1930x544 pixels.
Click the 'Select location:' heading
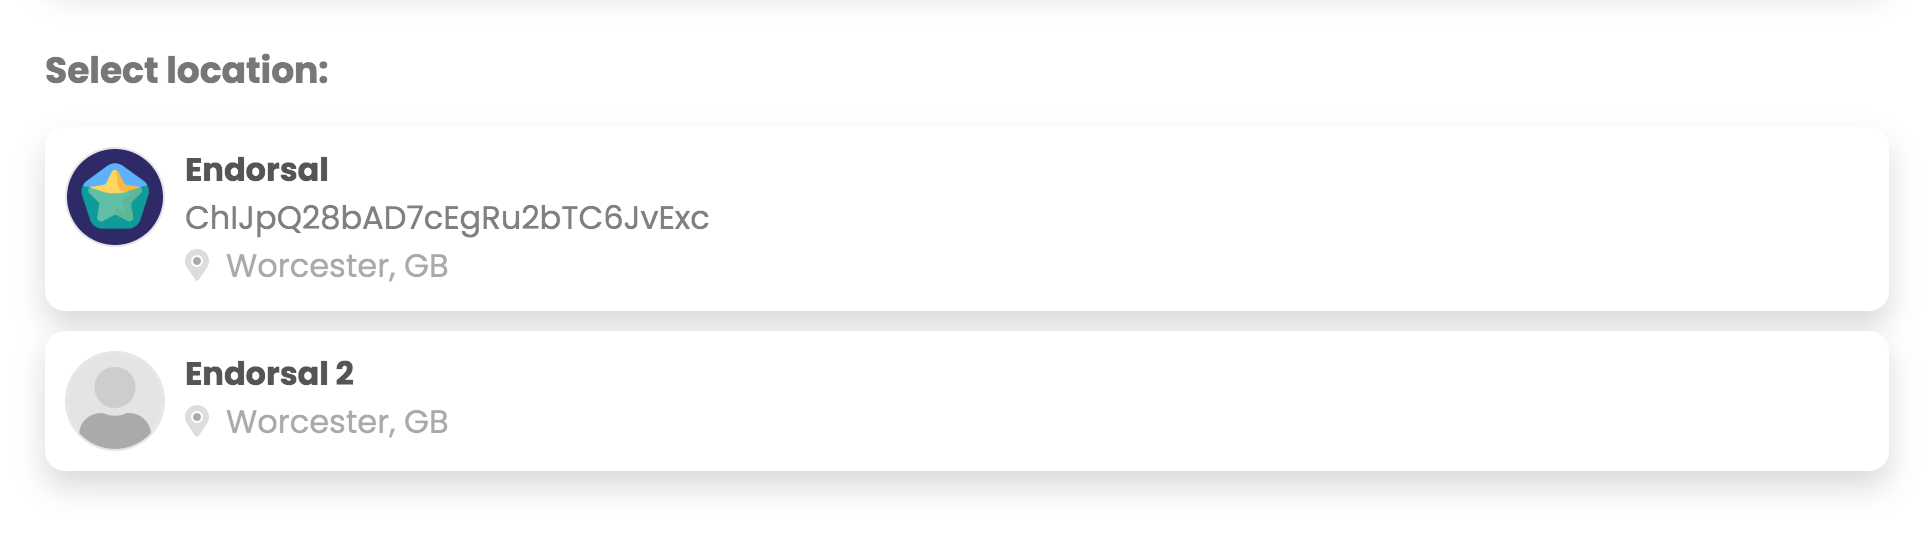(x=187, y=70)
